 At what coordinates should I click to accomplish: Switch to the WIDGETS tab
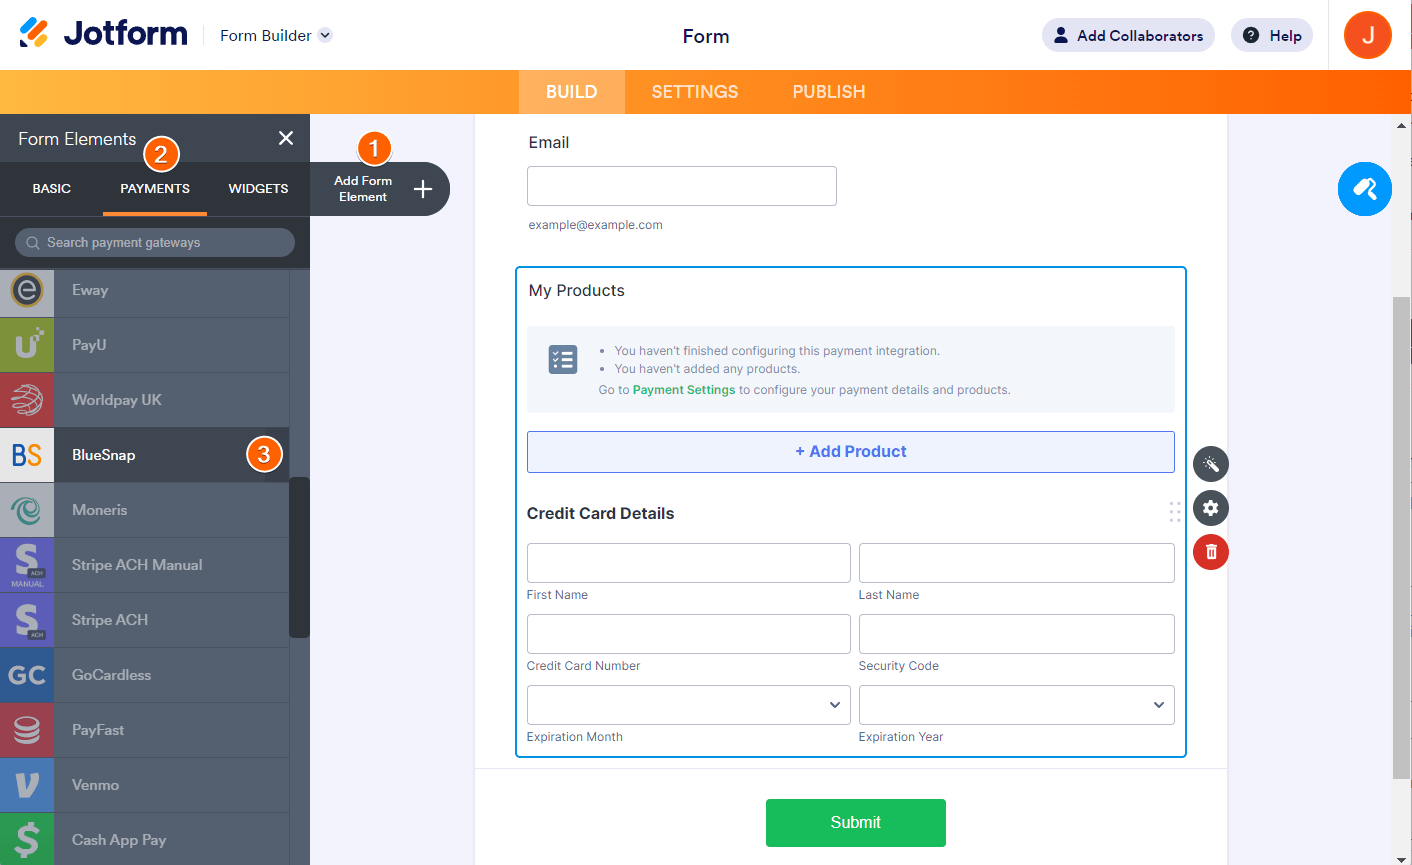[258, 188]
